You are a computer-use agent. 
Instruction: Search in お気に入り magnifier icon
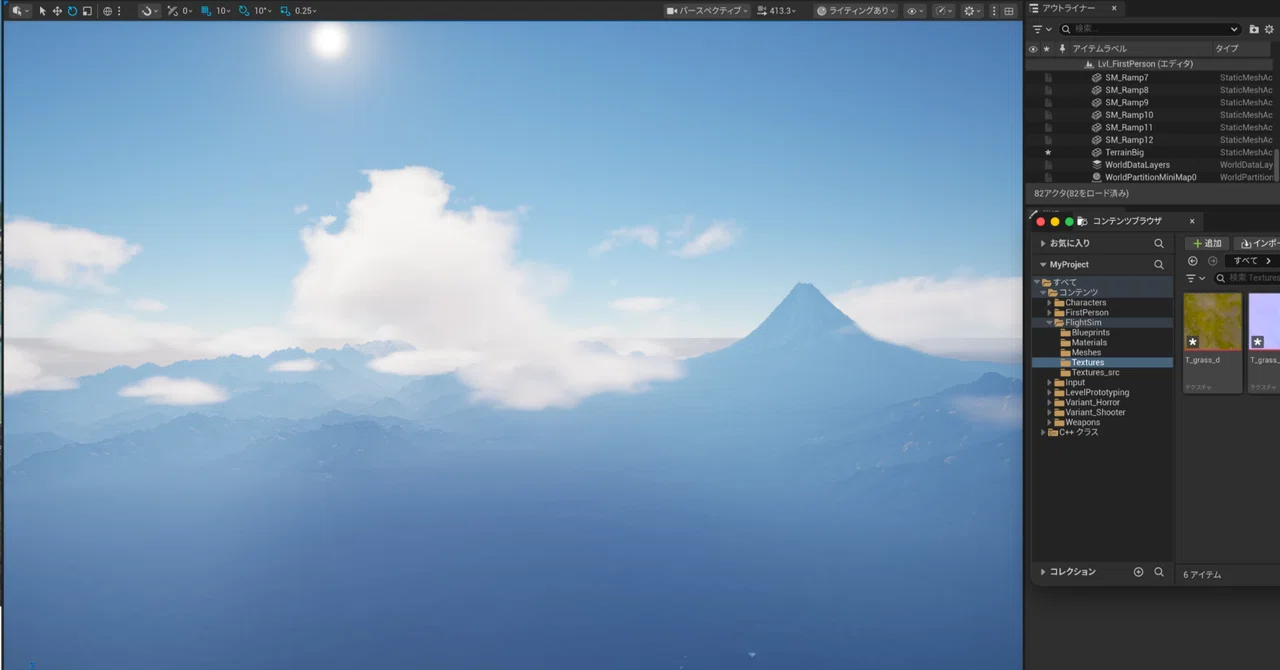pyautogui.click(x=1159, y=243)
